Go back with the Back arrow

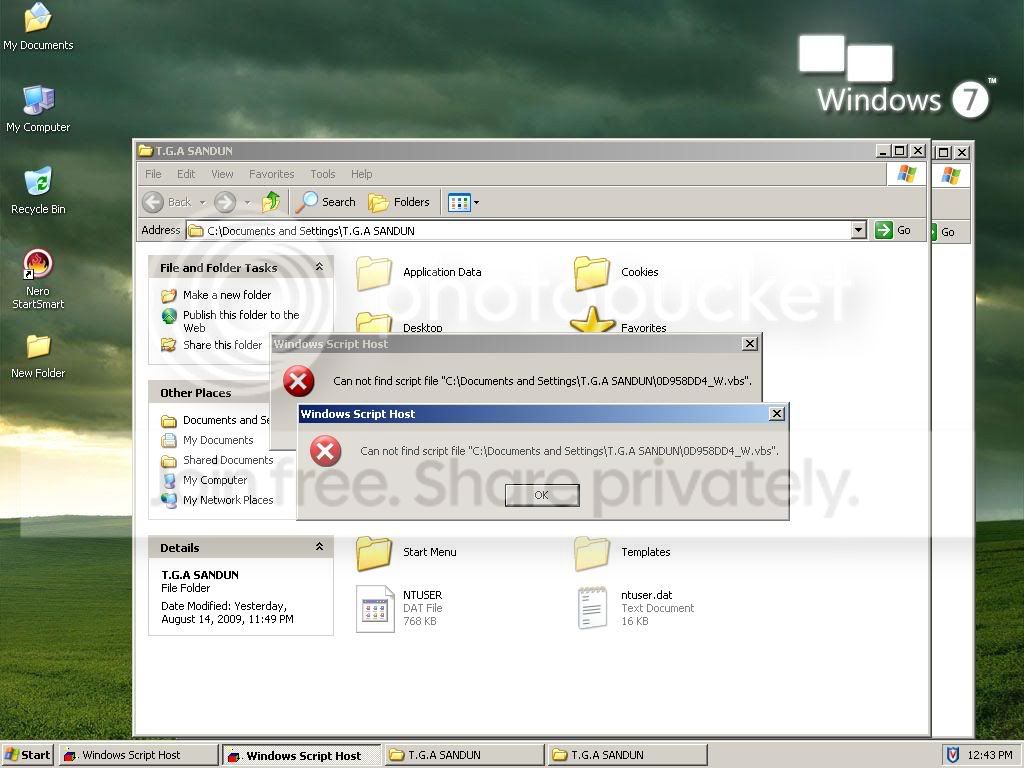pos(167,202)
